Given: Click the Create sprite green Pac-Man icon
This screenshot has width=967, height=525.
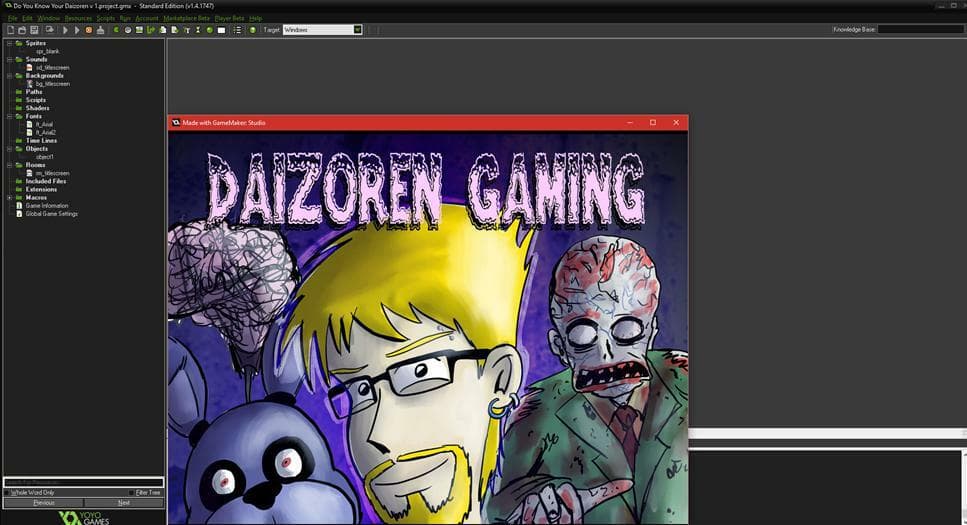Looking at the screenshot, I should pyautogui.click(x=117, y=30).
